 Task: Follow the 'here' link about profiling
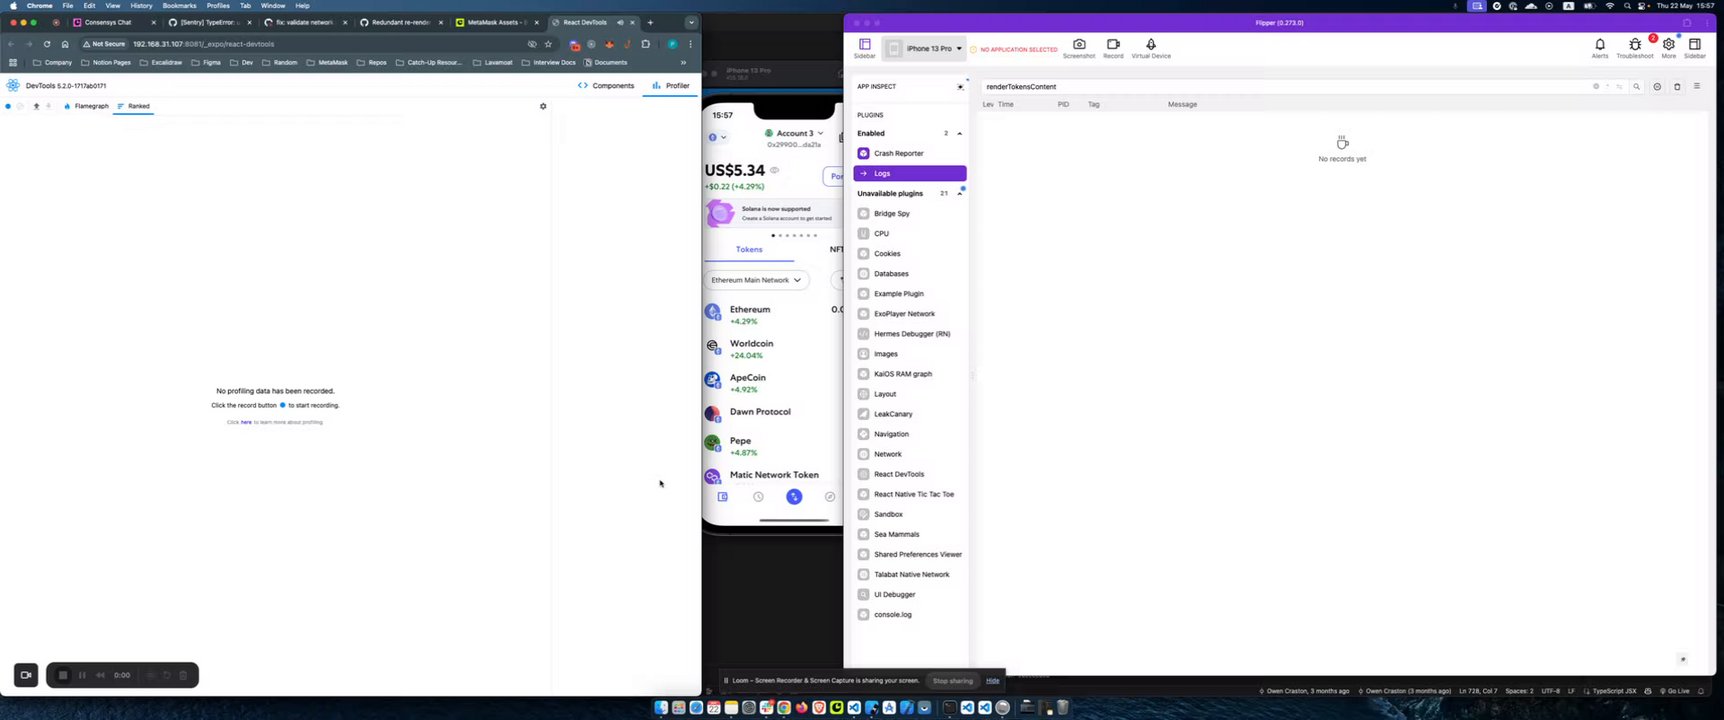(246, 422)
